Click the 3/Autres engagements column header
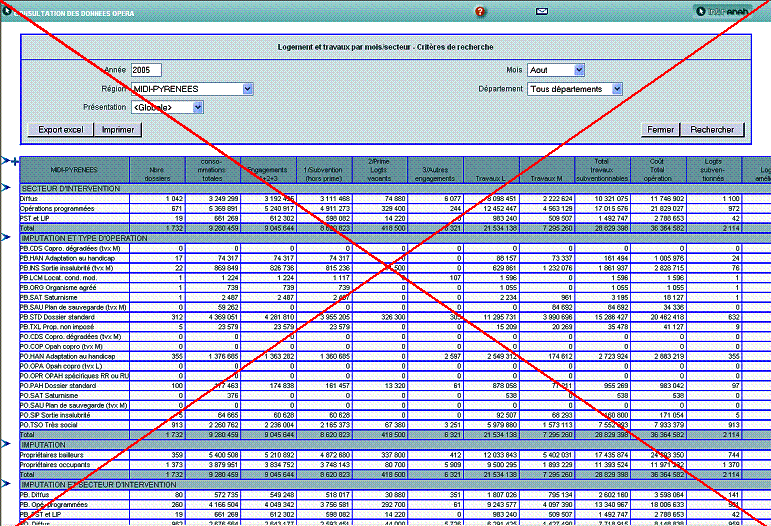771x526 pixels. click(436, 170)
